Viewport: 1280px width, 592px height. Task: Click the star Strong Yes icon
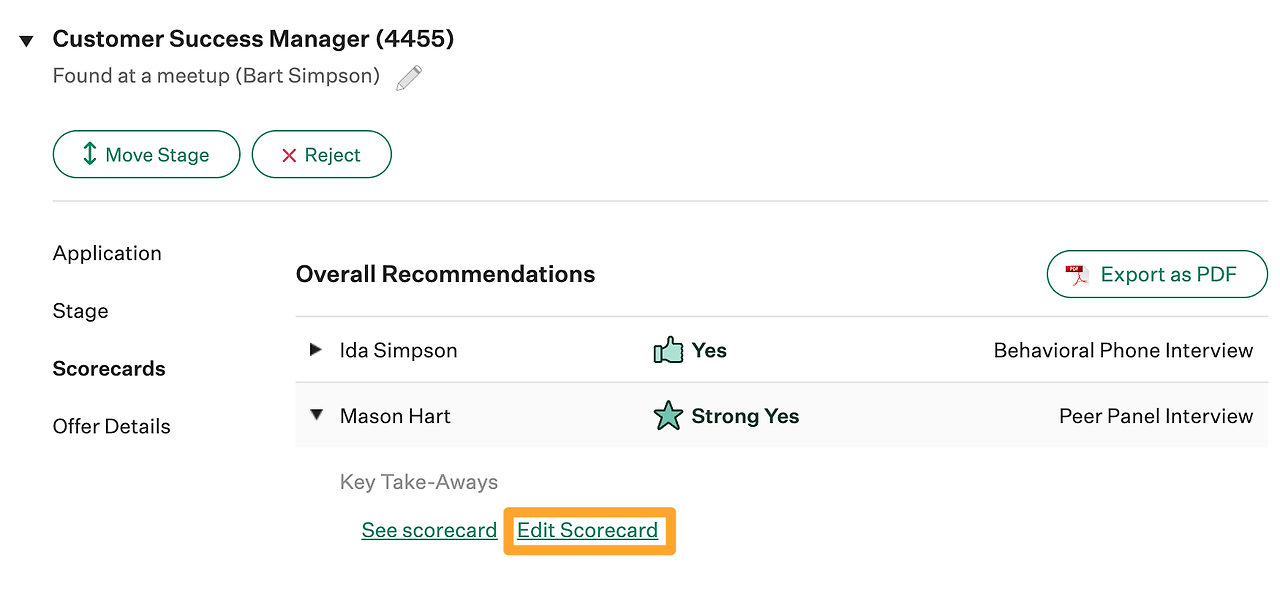tap(667, 416)
